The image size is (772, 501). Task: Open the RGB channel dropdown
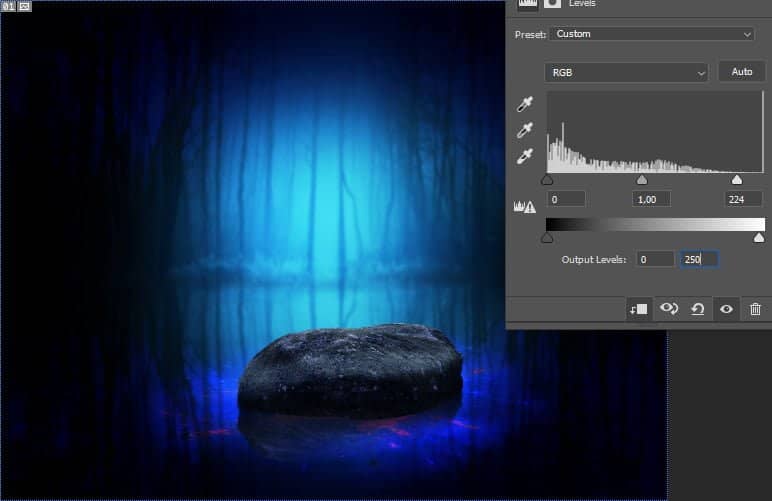pyautogui.click(x=627, y=72)
